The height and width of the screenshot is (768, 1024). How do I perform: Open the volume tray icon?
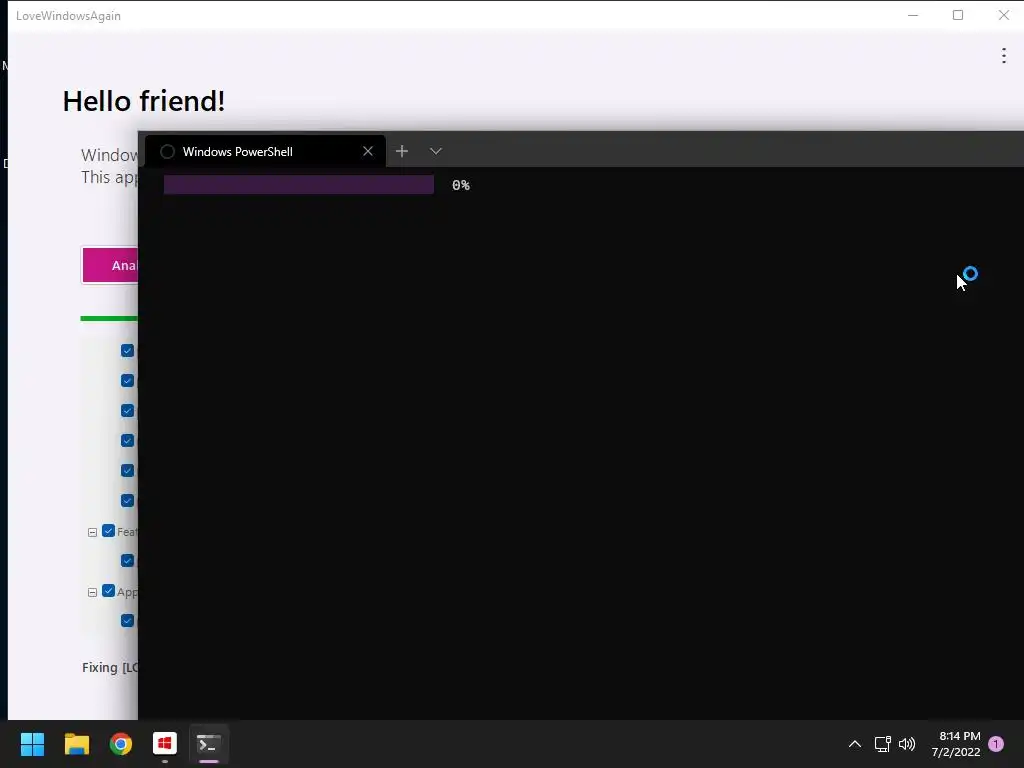coord(907,744)
